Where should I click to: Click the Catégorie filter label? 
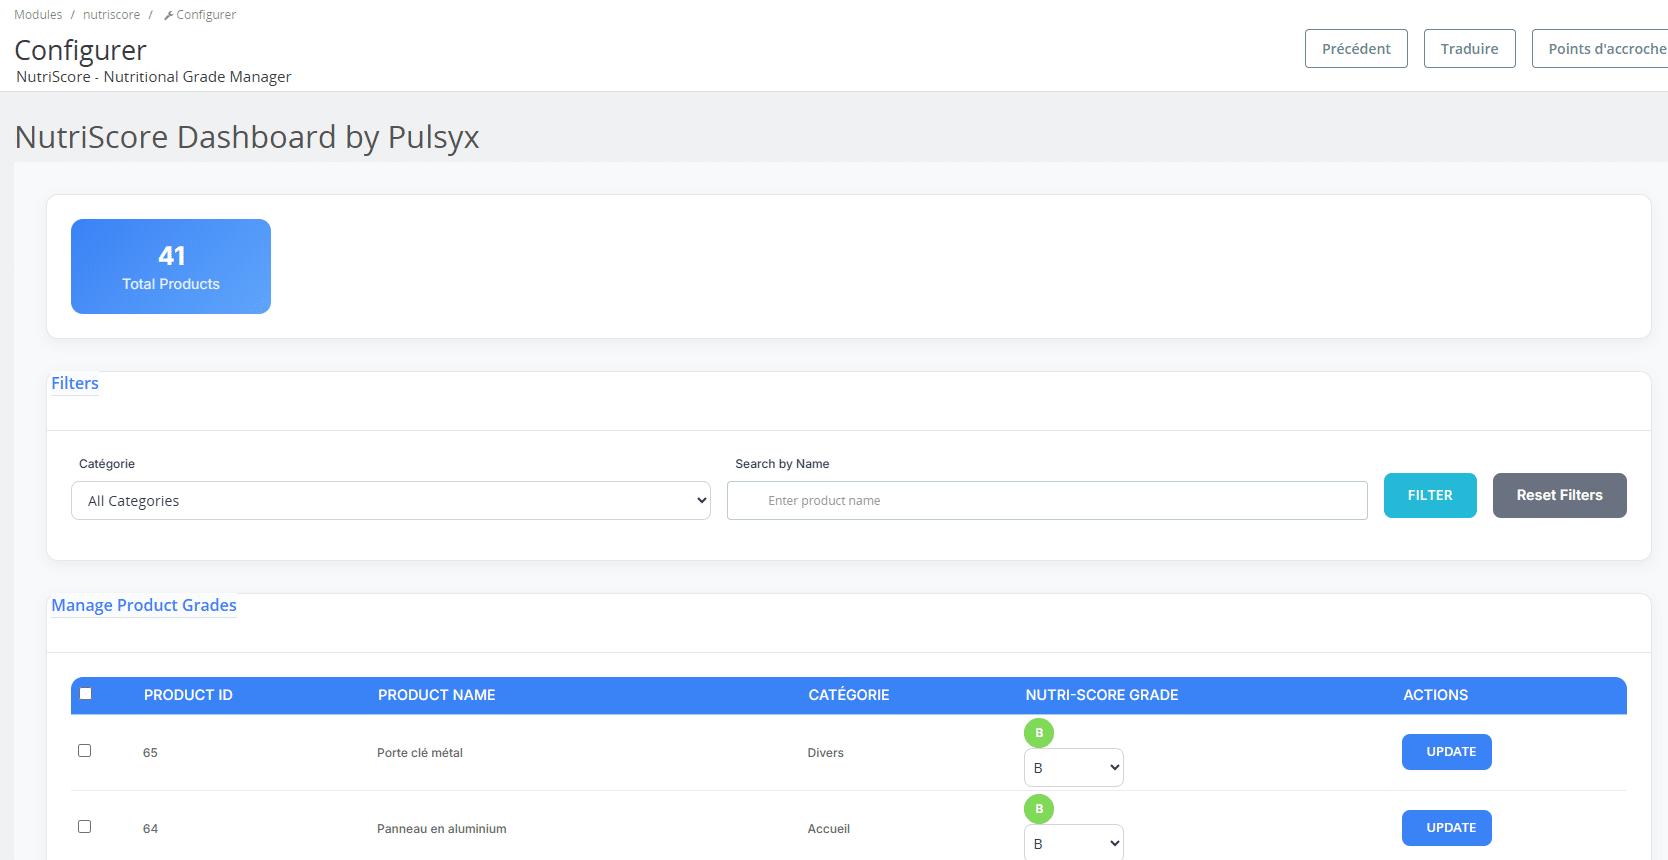107,464
